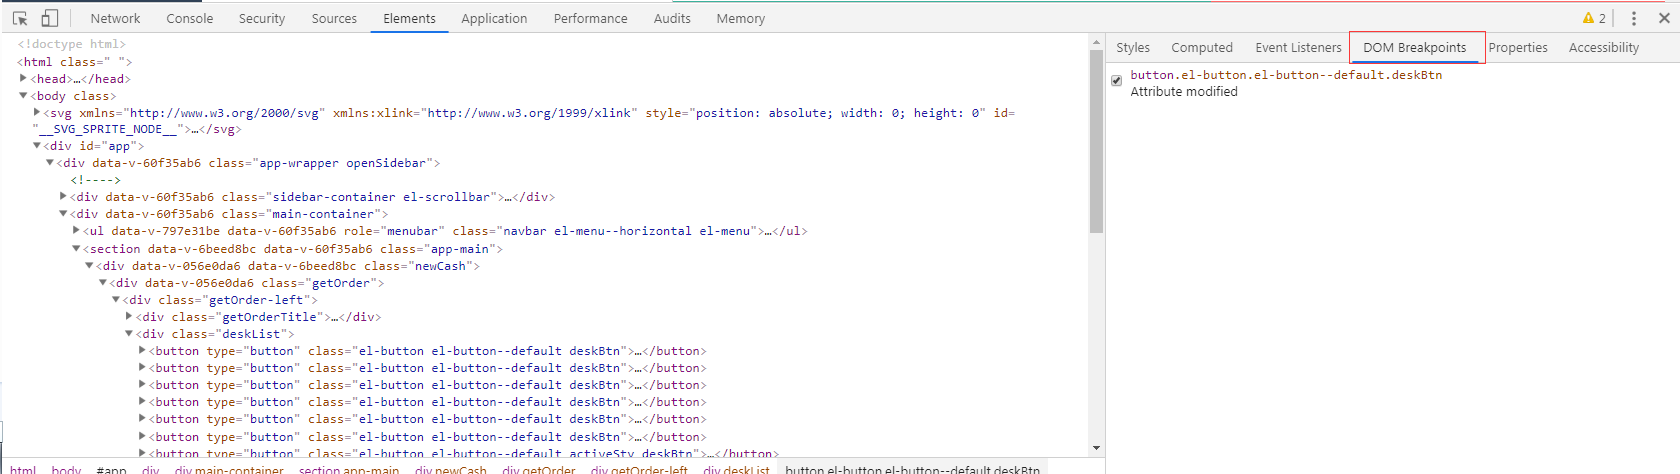The height and width of the screenshot is (474, 1680).
Task: Collapse the body node
Action: (24, 95)
